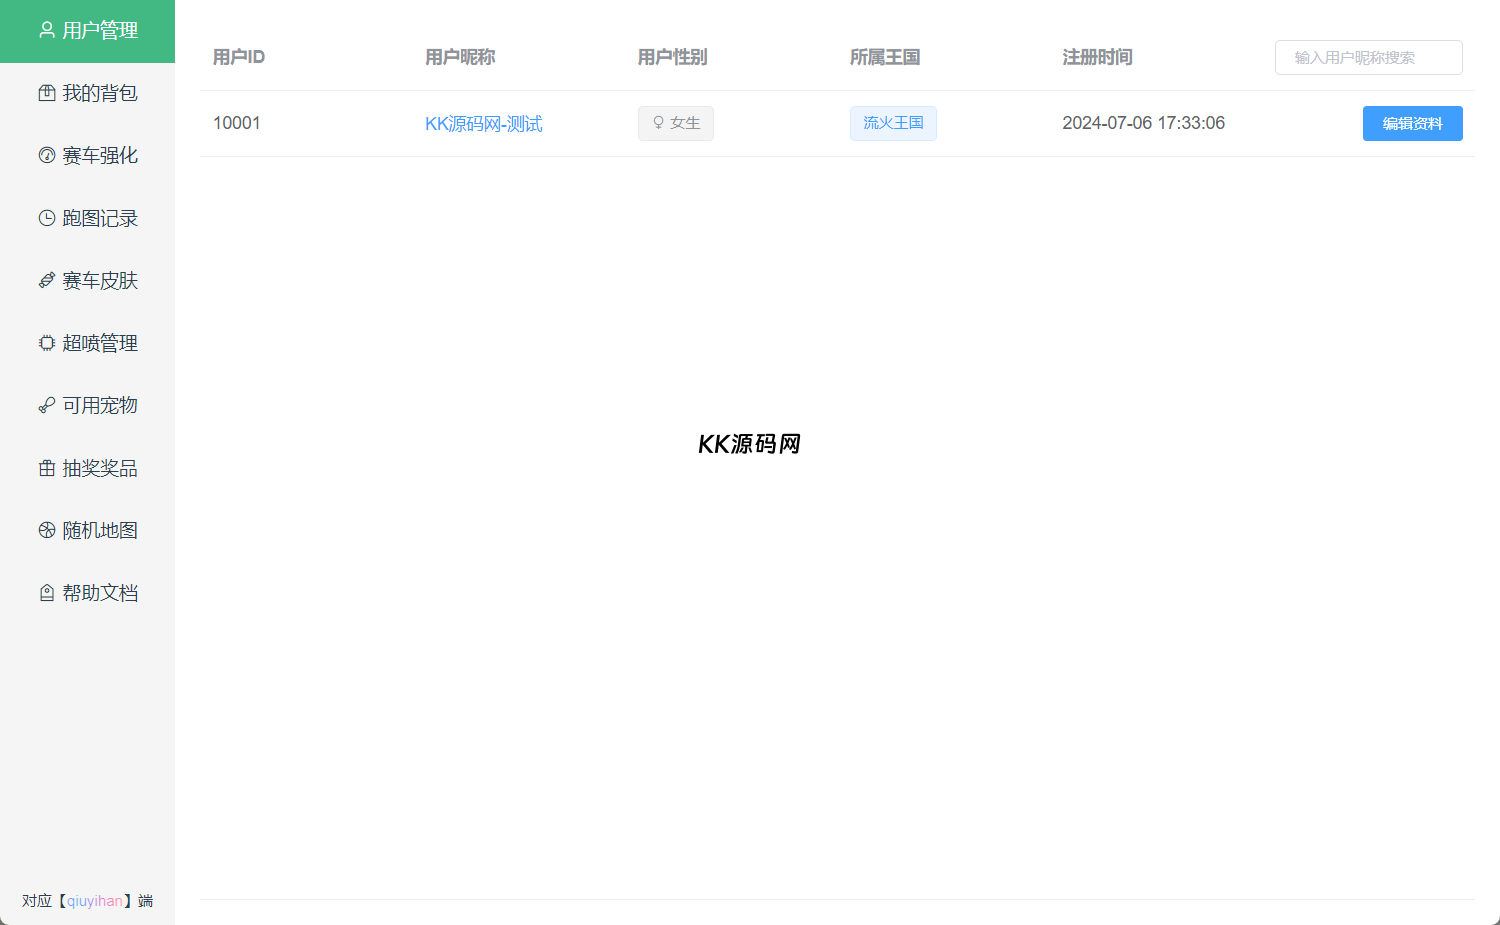This screenshot has height=925, width=1500.
Task: Click the 女生 gender tag
Action: (x=676, y=123)
